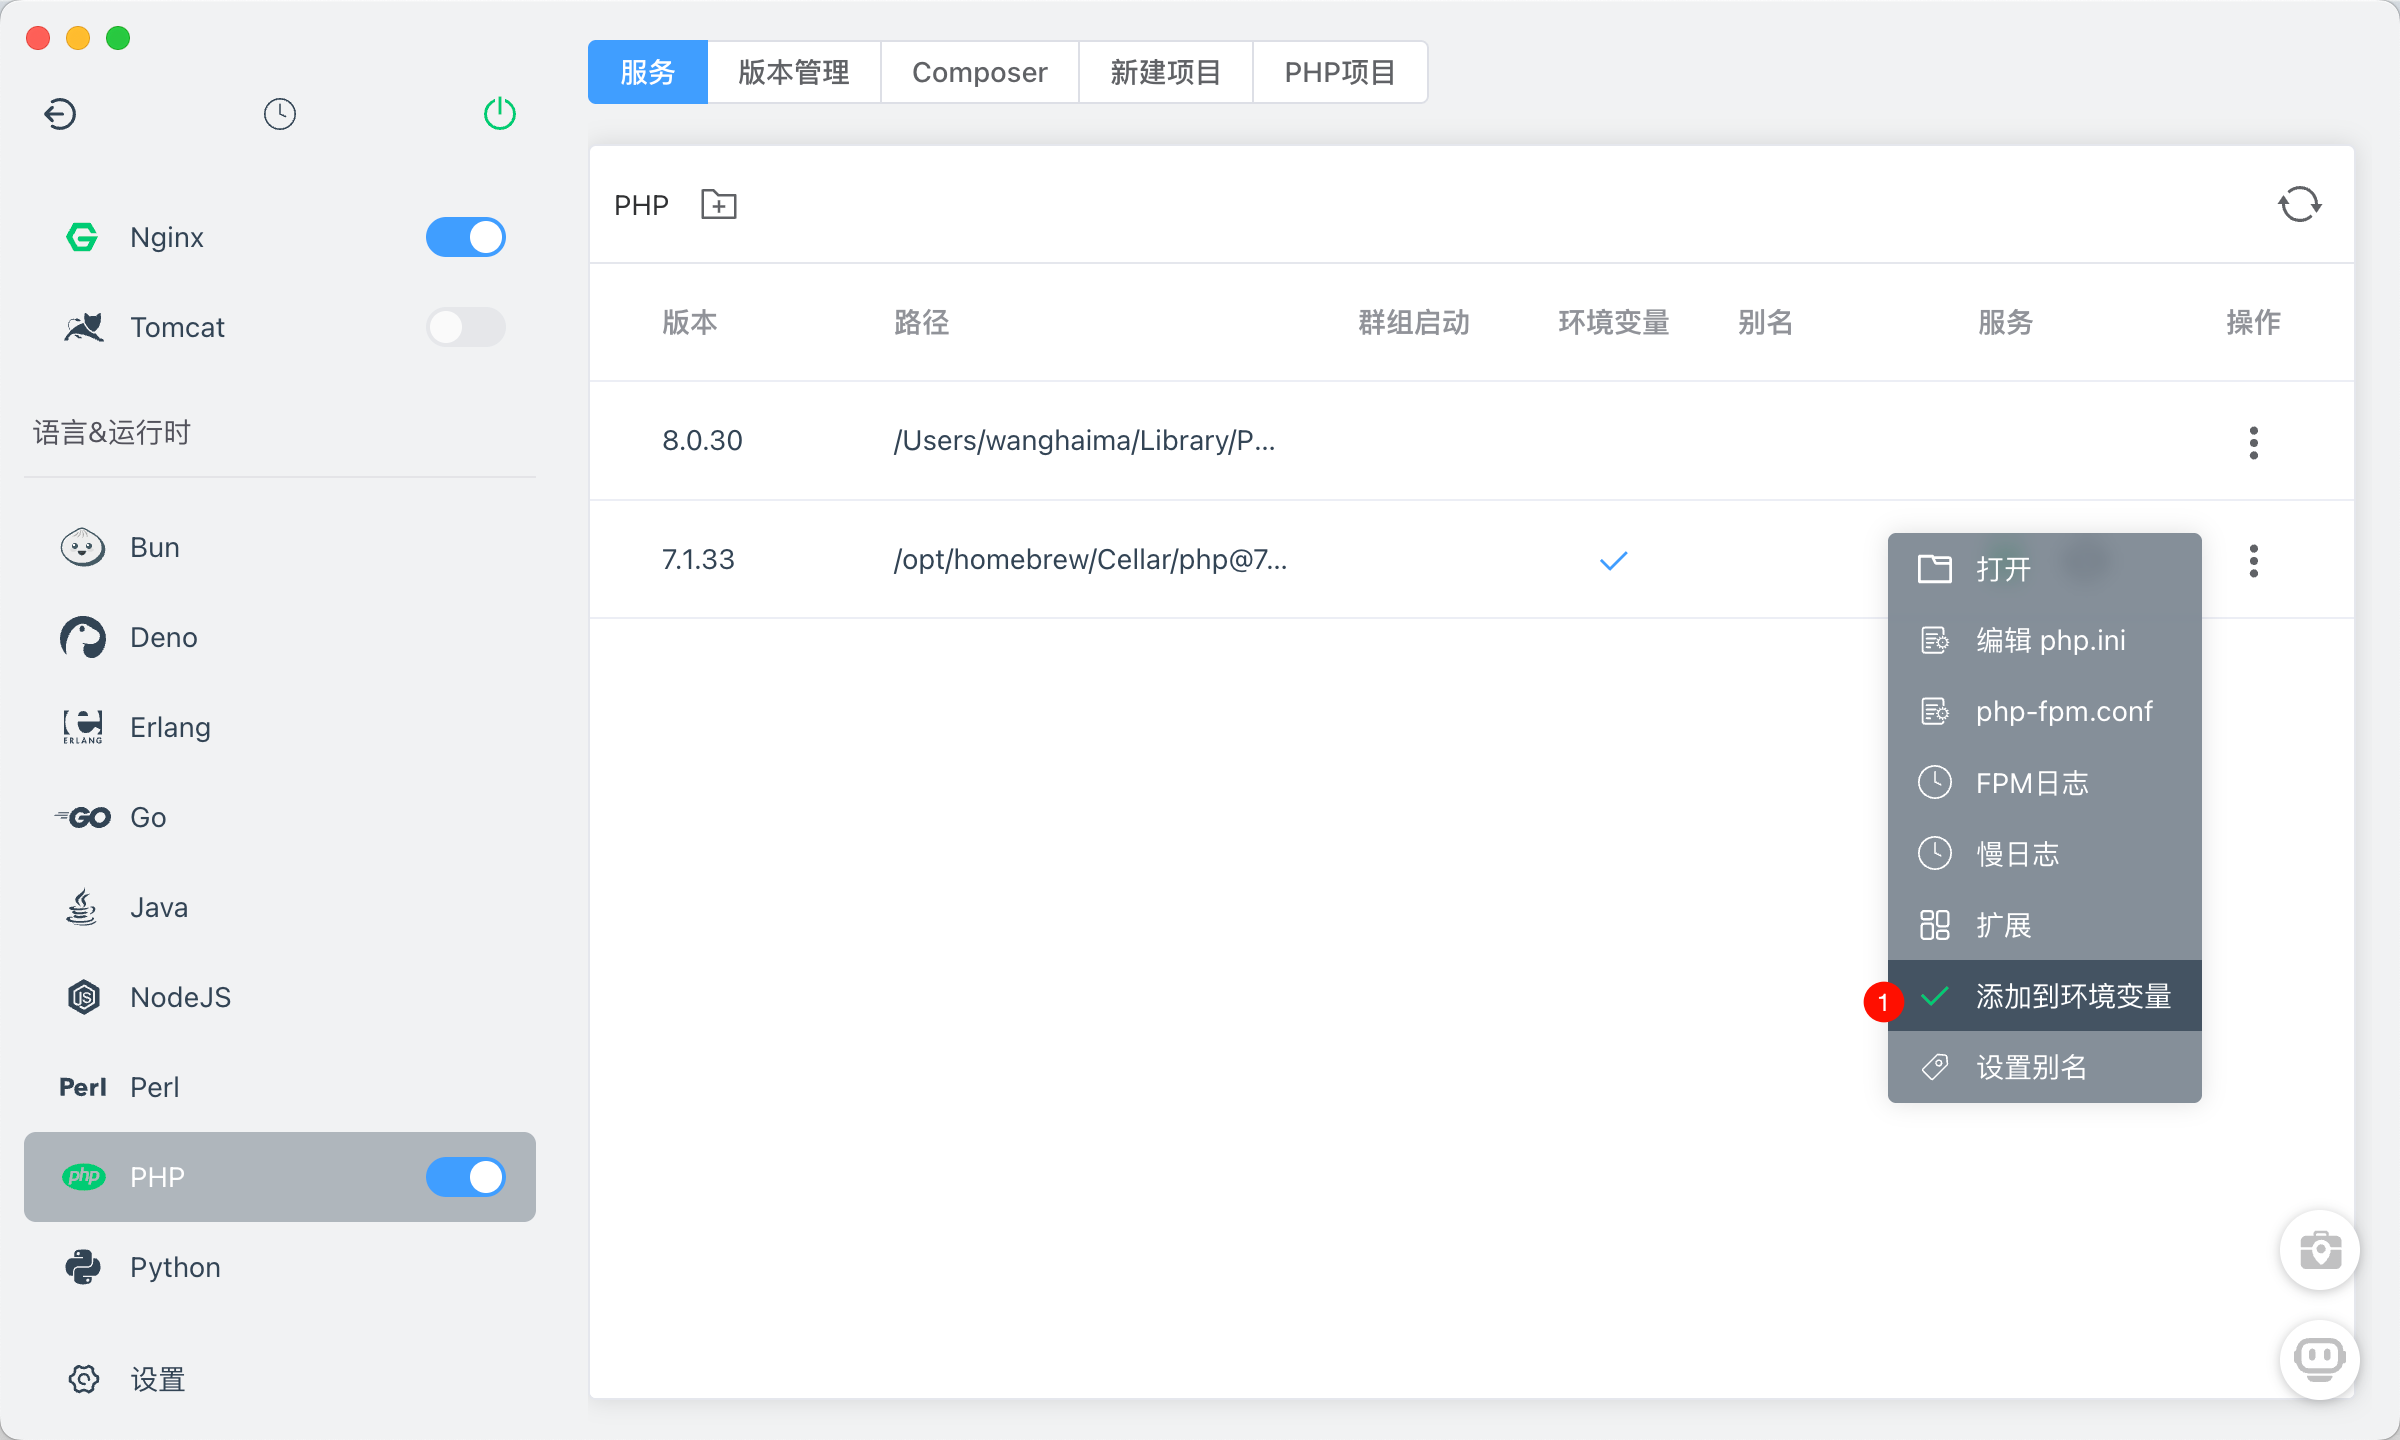Open the Erlang label in the sidebar
Screen dimensions: 2400x1440
point(170,727)
